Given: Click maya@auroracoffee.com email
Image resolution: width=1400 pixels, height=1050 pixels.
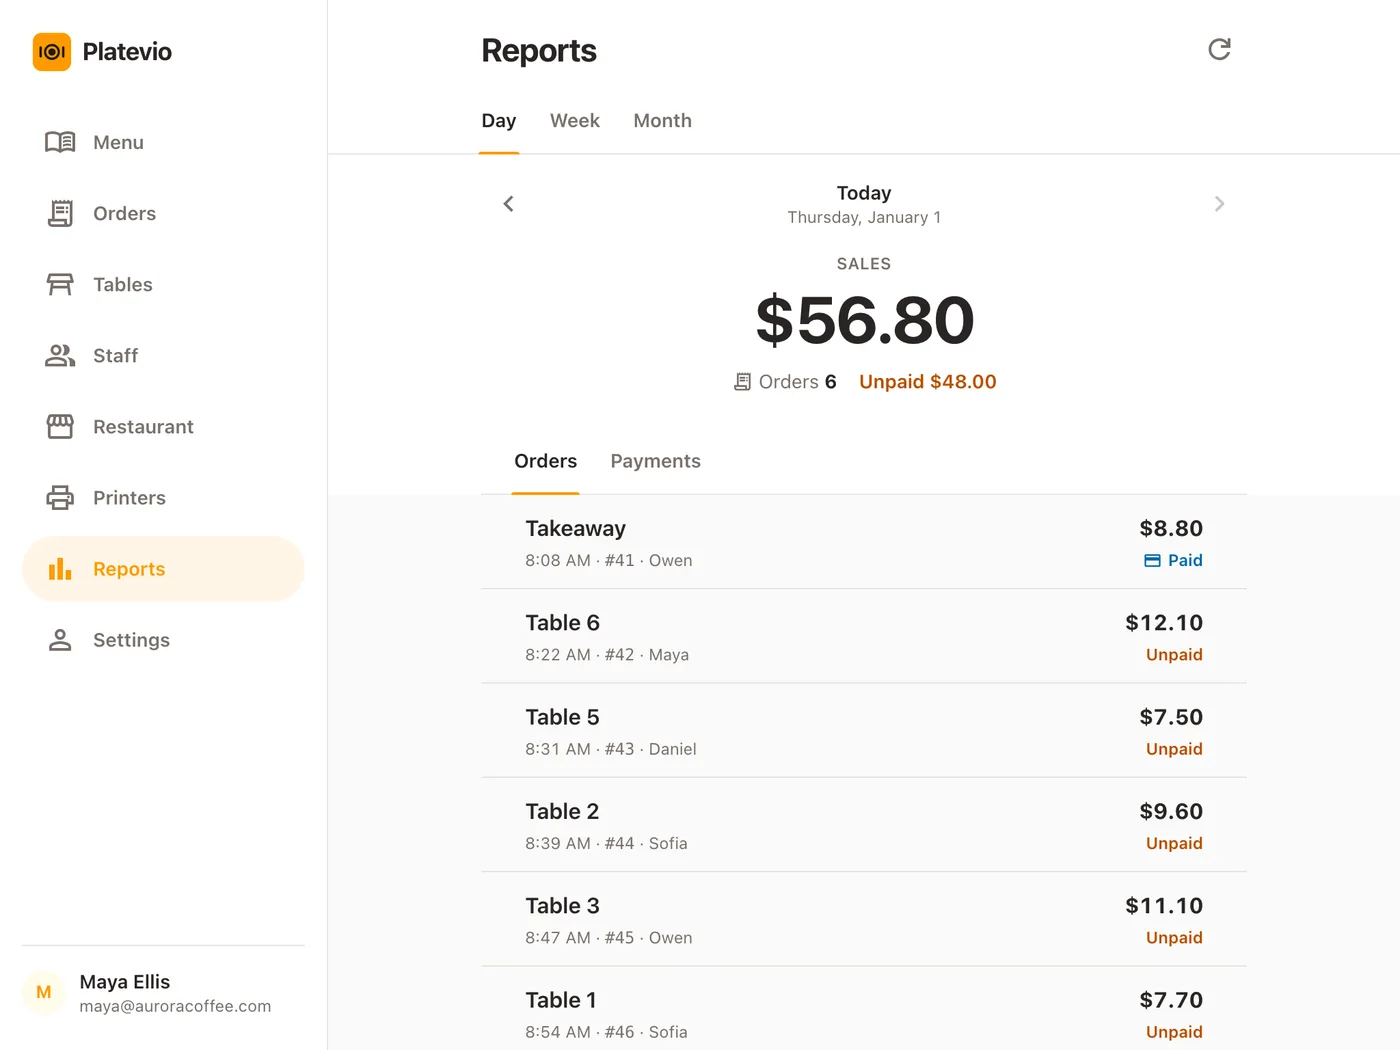Looking at the screenshot, I should pyautogui.click(x=175, y=1006).
